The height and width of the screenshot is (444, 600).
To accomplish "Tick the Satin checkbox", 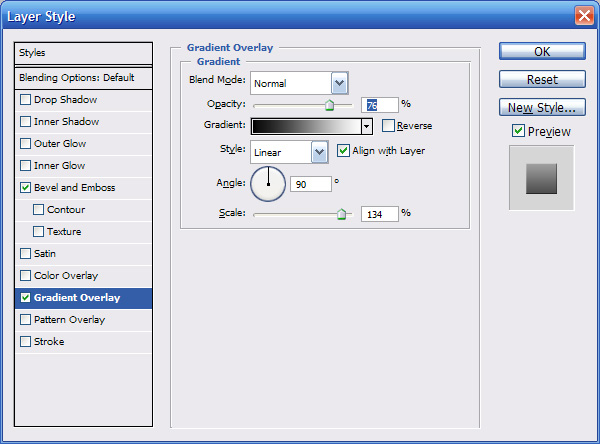I will click(x=25, y=254).
